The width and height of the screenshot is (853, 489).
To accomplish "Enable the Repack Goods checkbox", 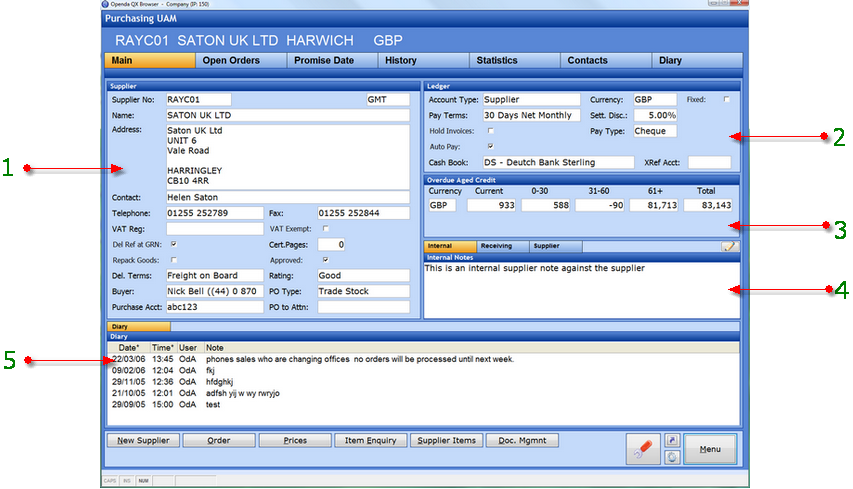I will coord(174,260).
